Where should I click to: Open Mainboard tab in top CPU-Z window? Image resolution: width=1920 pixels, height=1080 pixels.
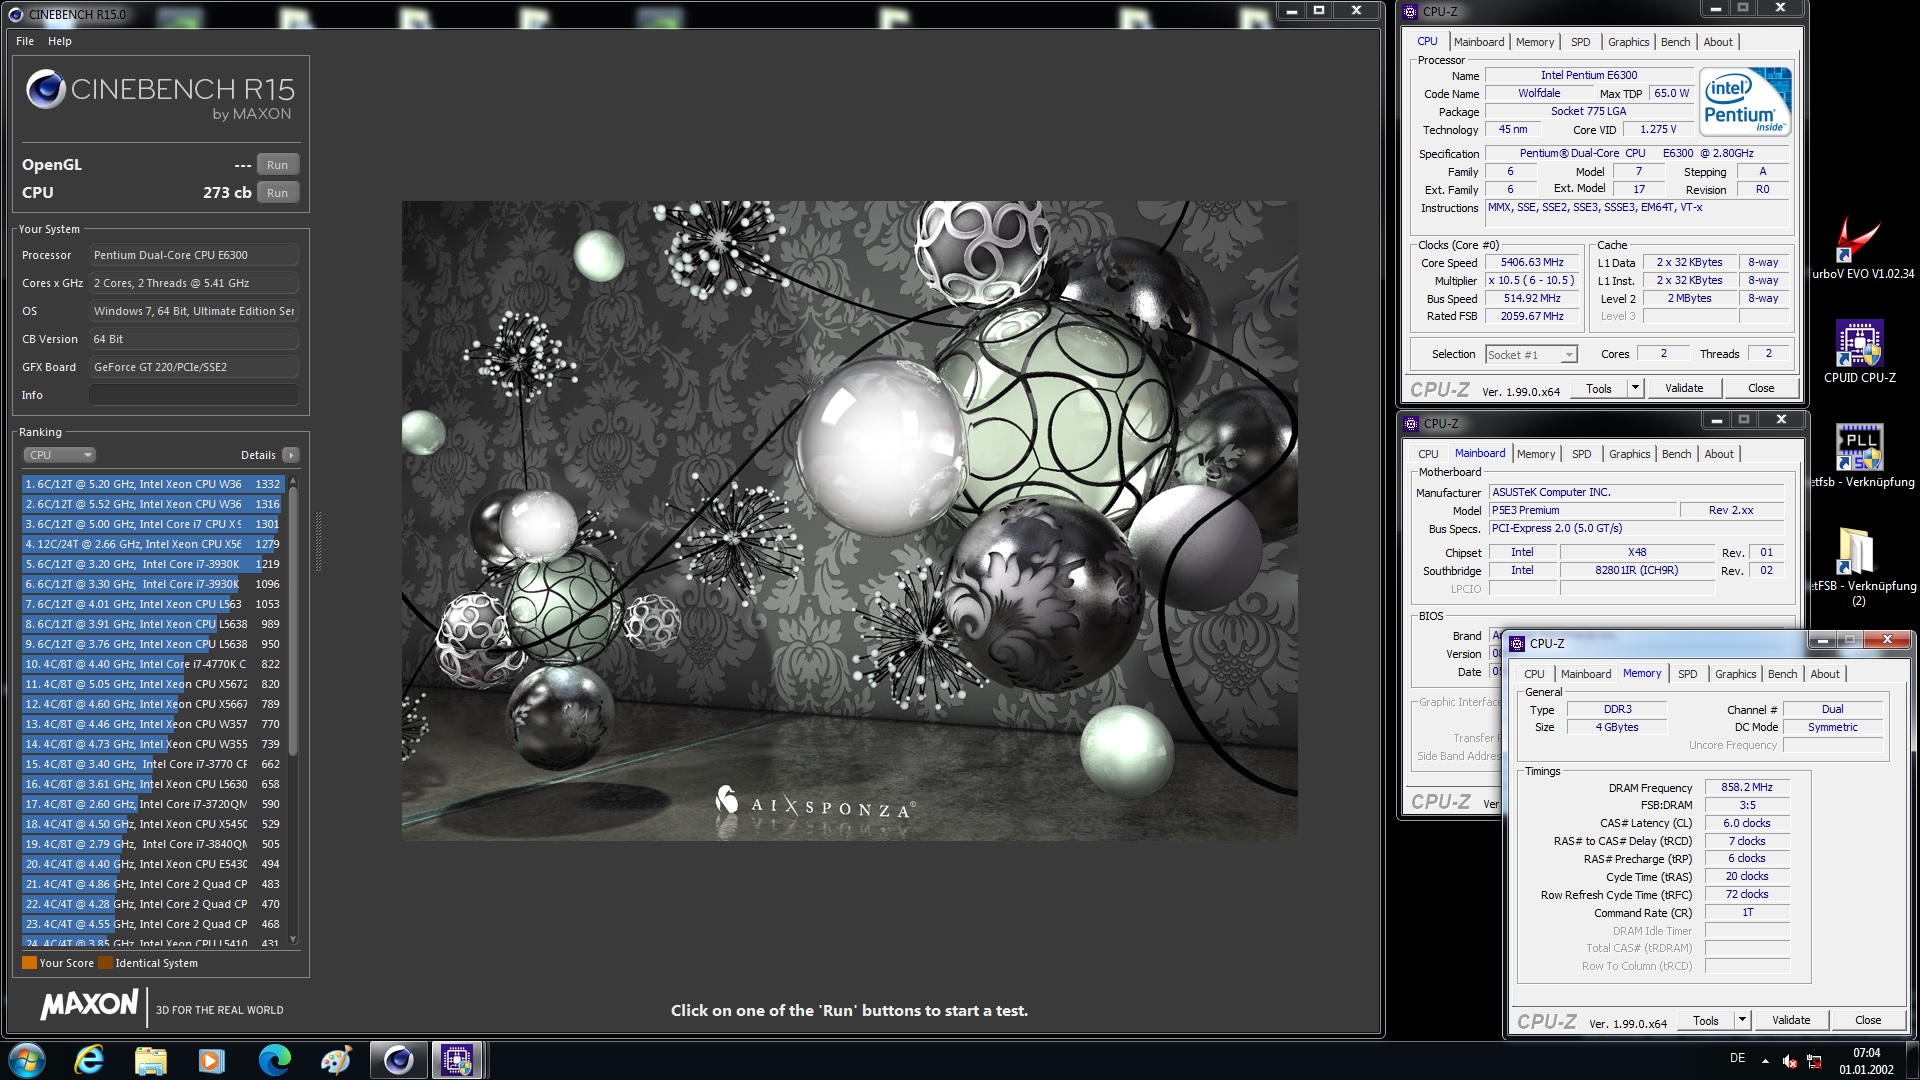[x=1479, y=42]
